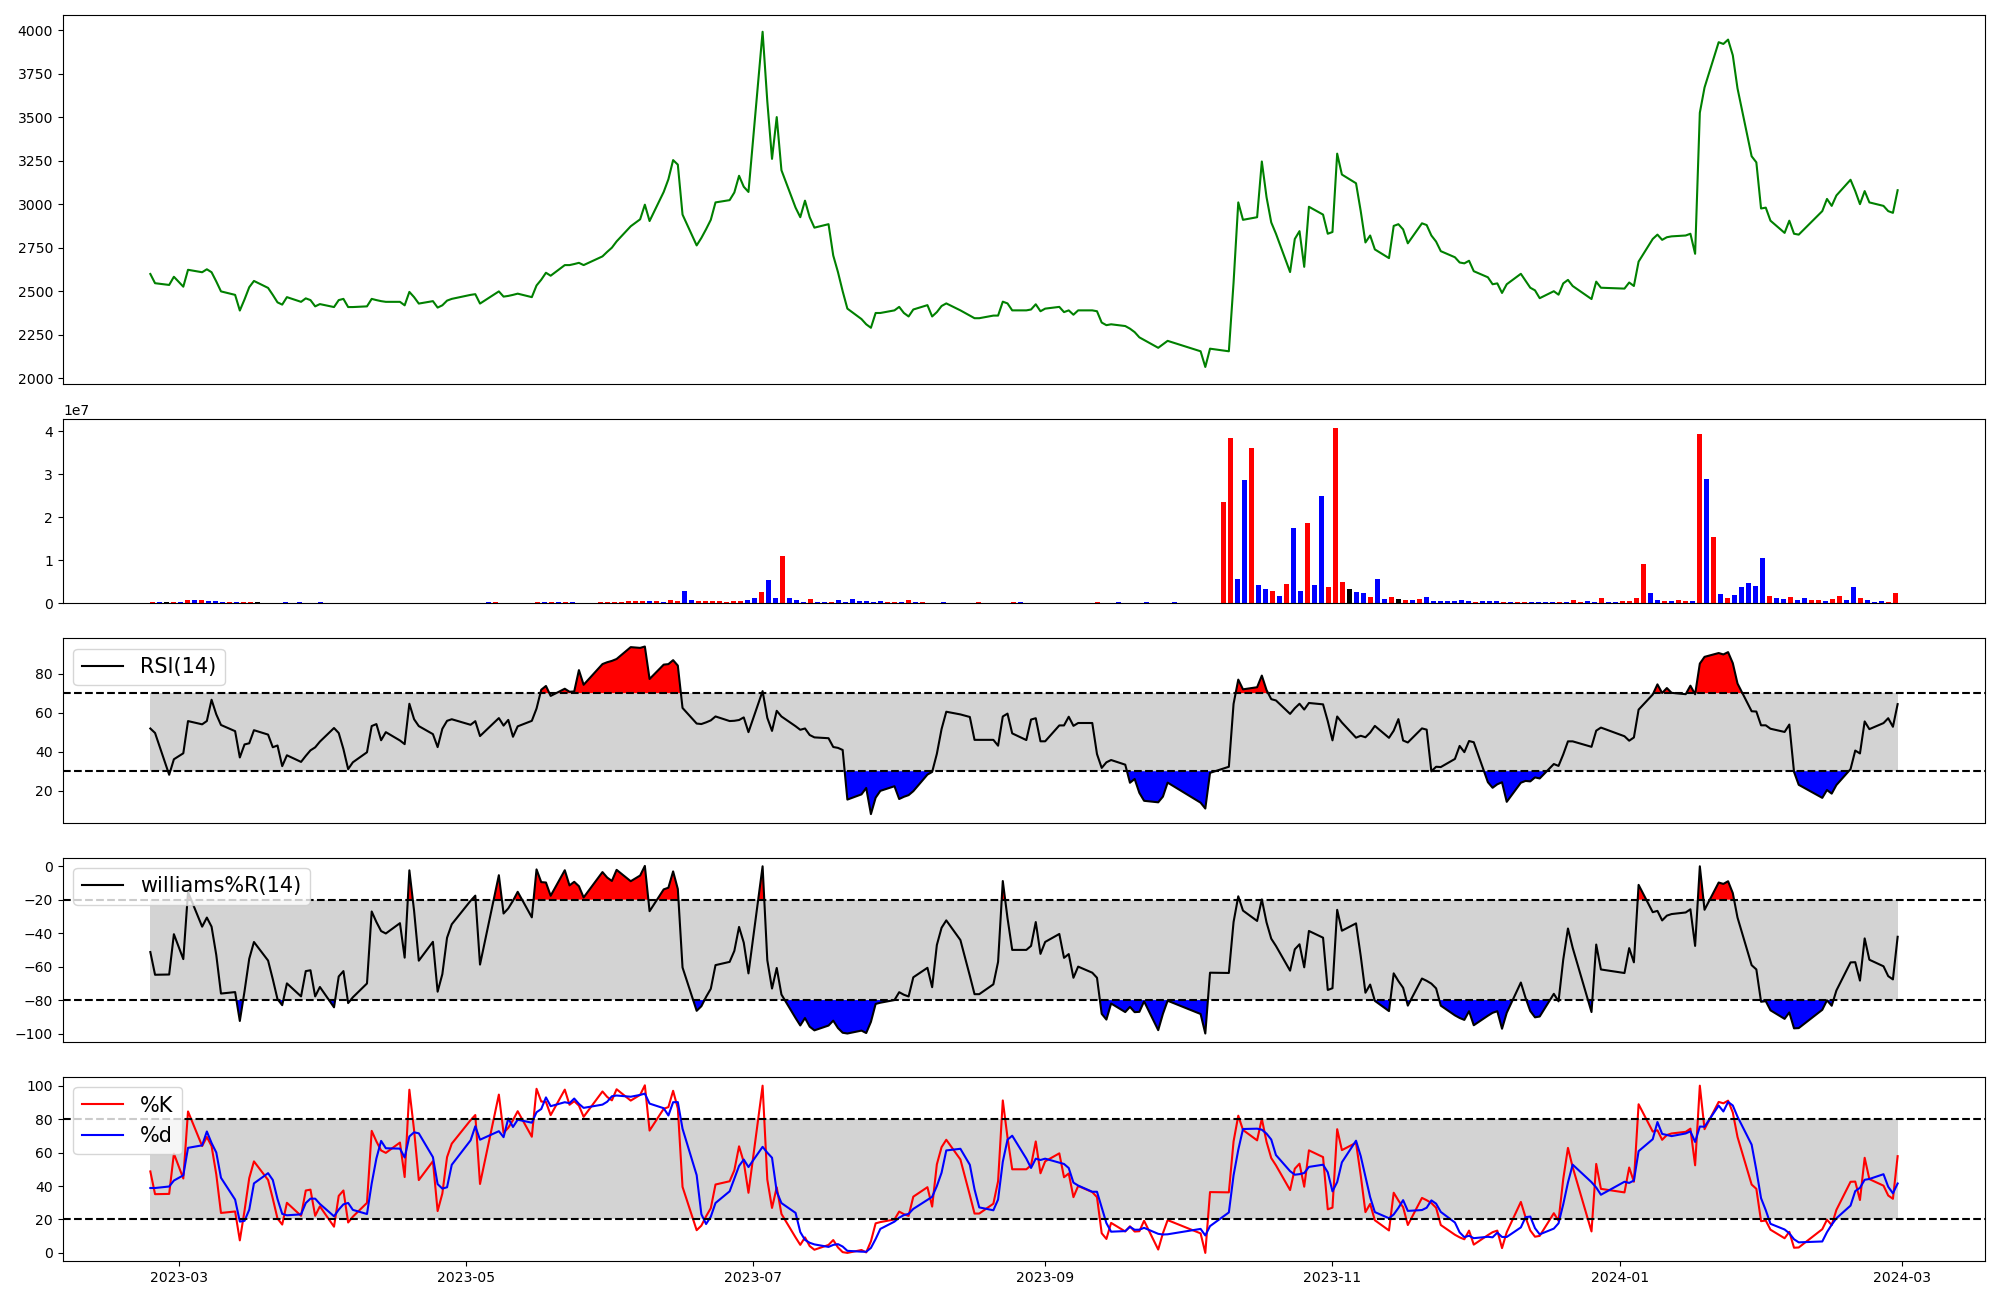This screenshot has width=2000, height=1300.
Task: Click the RSI(14) legend label
Action: 177,666
